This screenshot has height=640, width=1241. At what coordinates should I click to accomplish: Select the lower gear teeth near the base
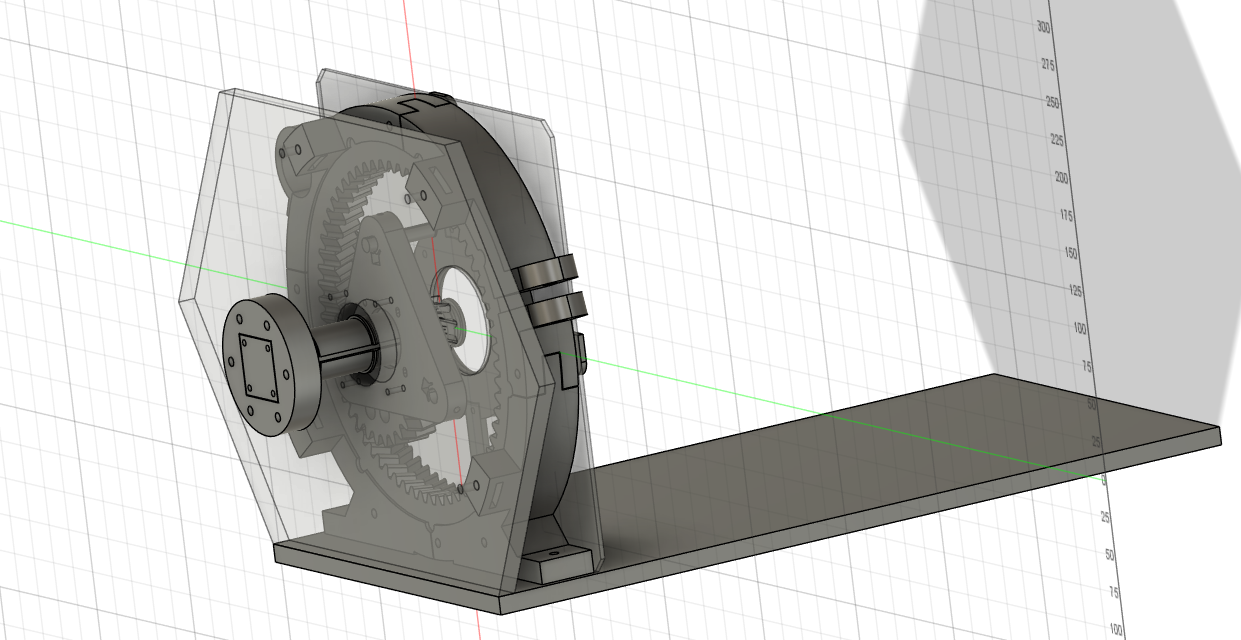click(430, 470)
